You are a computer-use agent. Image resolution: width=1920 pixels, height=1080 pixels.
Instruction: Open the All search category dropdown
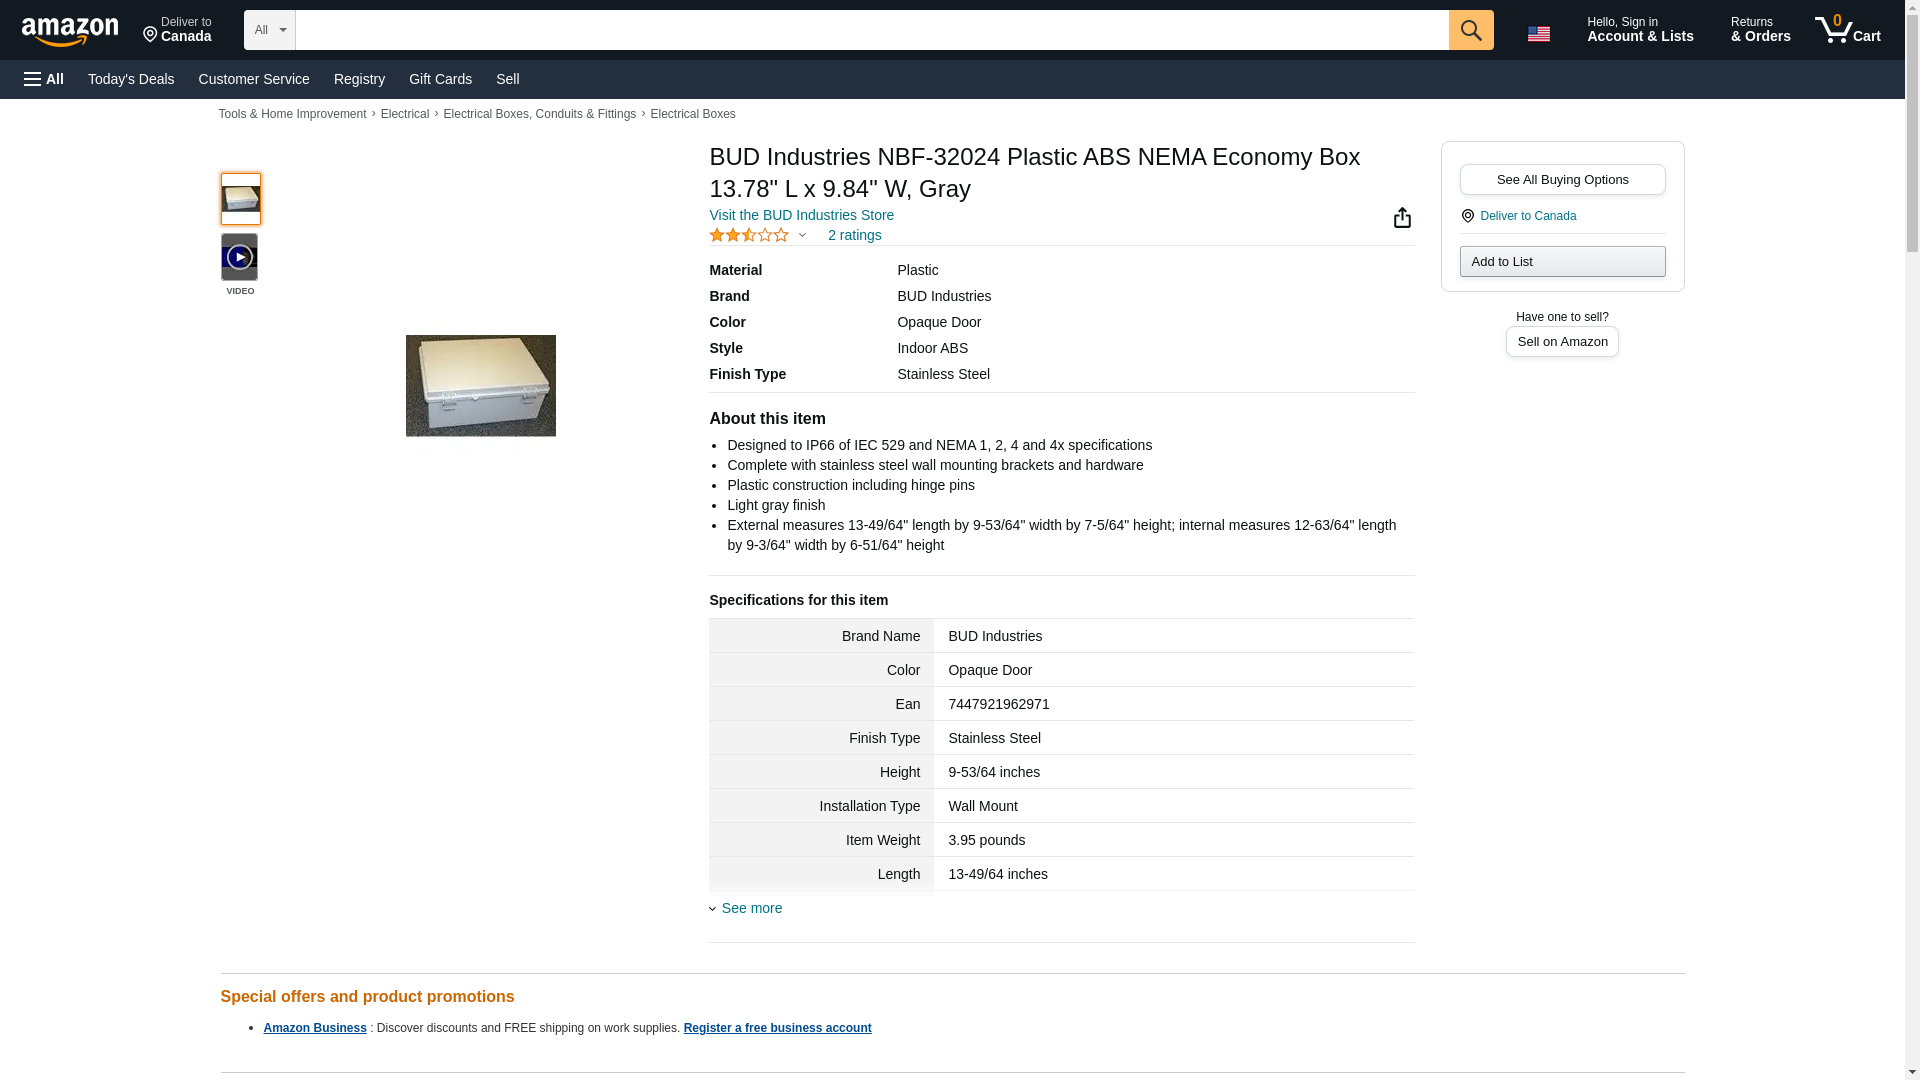point(269,30)
